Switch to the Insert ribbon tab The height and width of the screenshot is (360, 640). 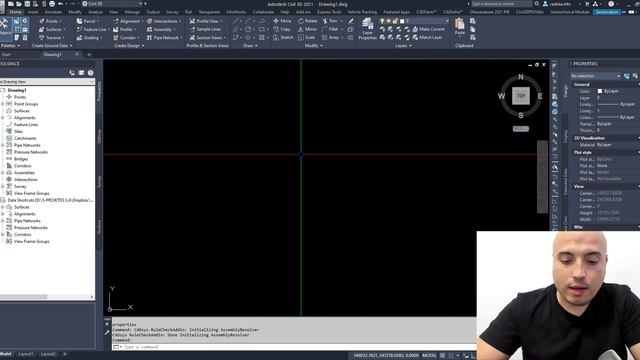click(x=33, y=12)
